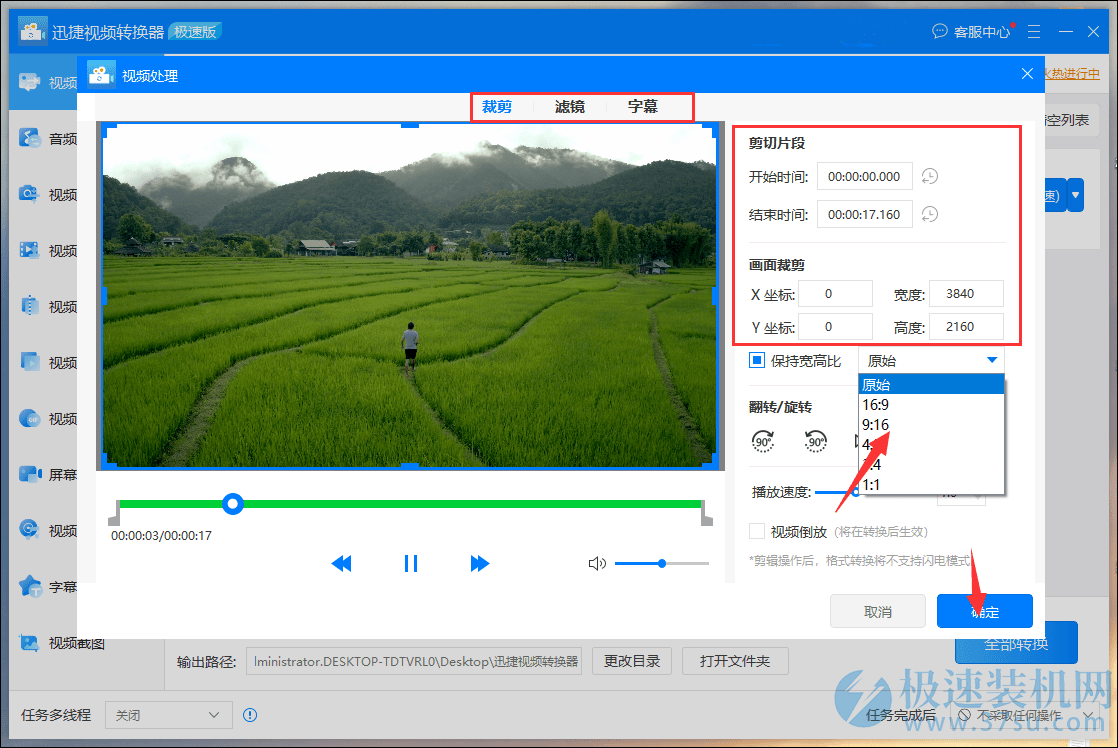Screen dimensions: 1118x748
Task: Open 音频 sidebar item icon
Action: click(x=30, y=138)
